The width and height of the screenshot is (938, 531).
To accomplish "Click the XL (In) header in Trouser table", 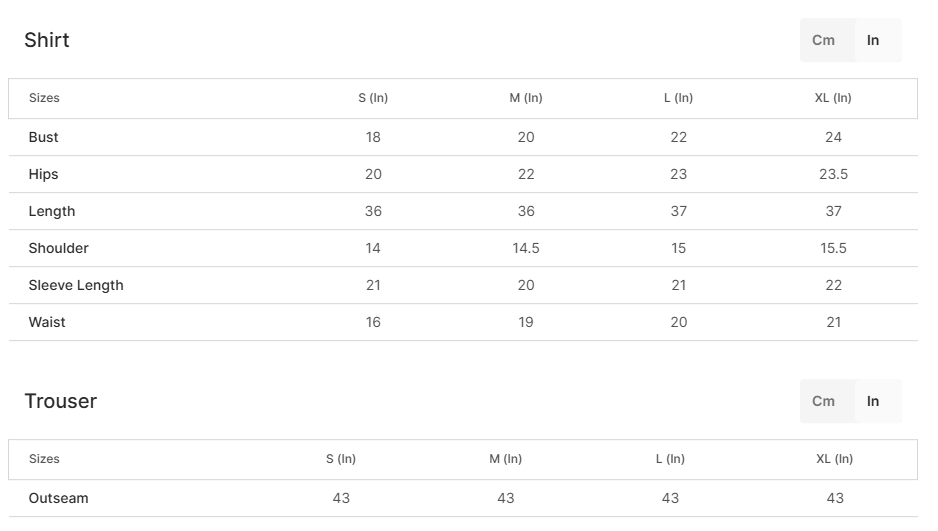I will click(x=834, y=459).
